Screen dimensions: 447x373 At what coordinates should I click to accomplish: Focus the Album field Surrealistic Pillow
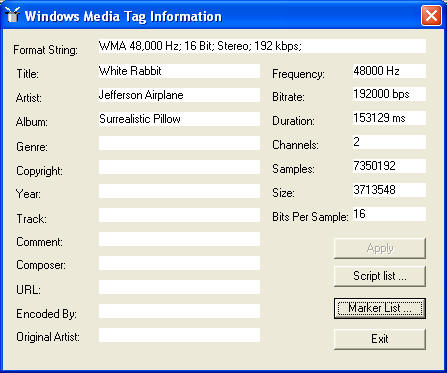point(179,119)
